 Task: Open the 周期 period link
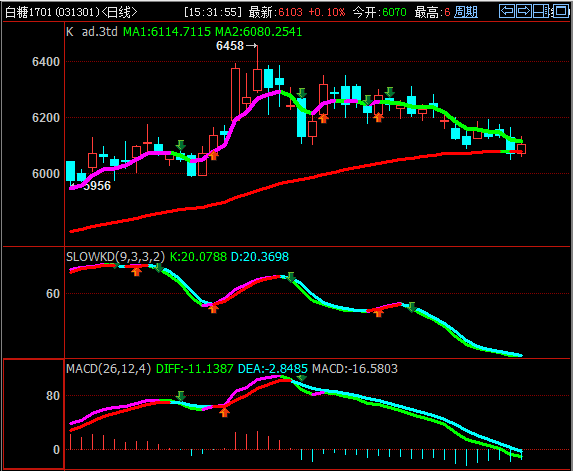(466, 12)
